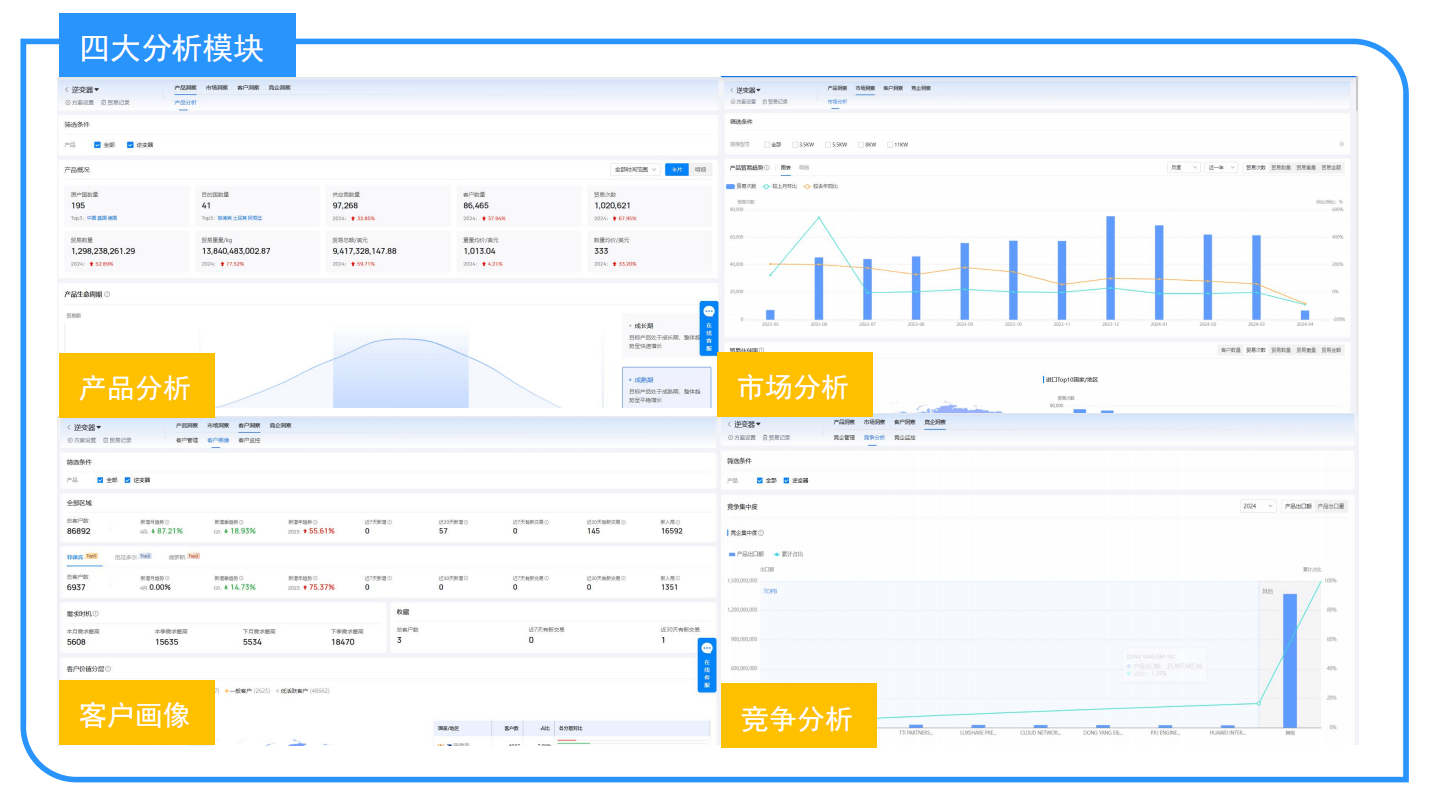Expand the 月度 period dropdown
1432x801 pixels.
coord(1183,168)
